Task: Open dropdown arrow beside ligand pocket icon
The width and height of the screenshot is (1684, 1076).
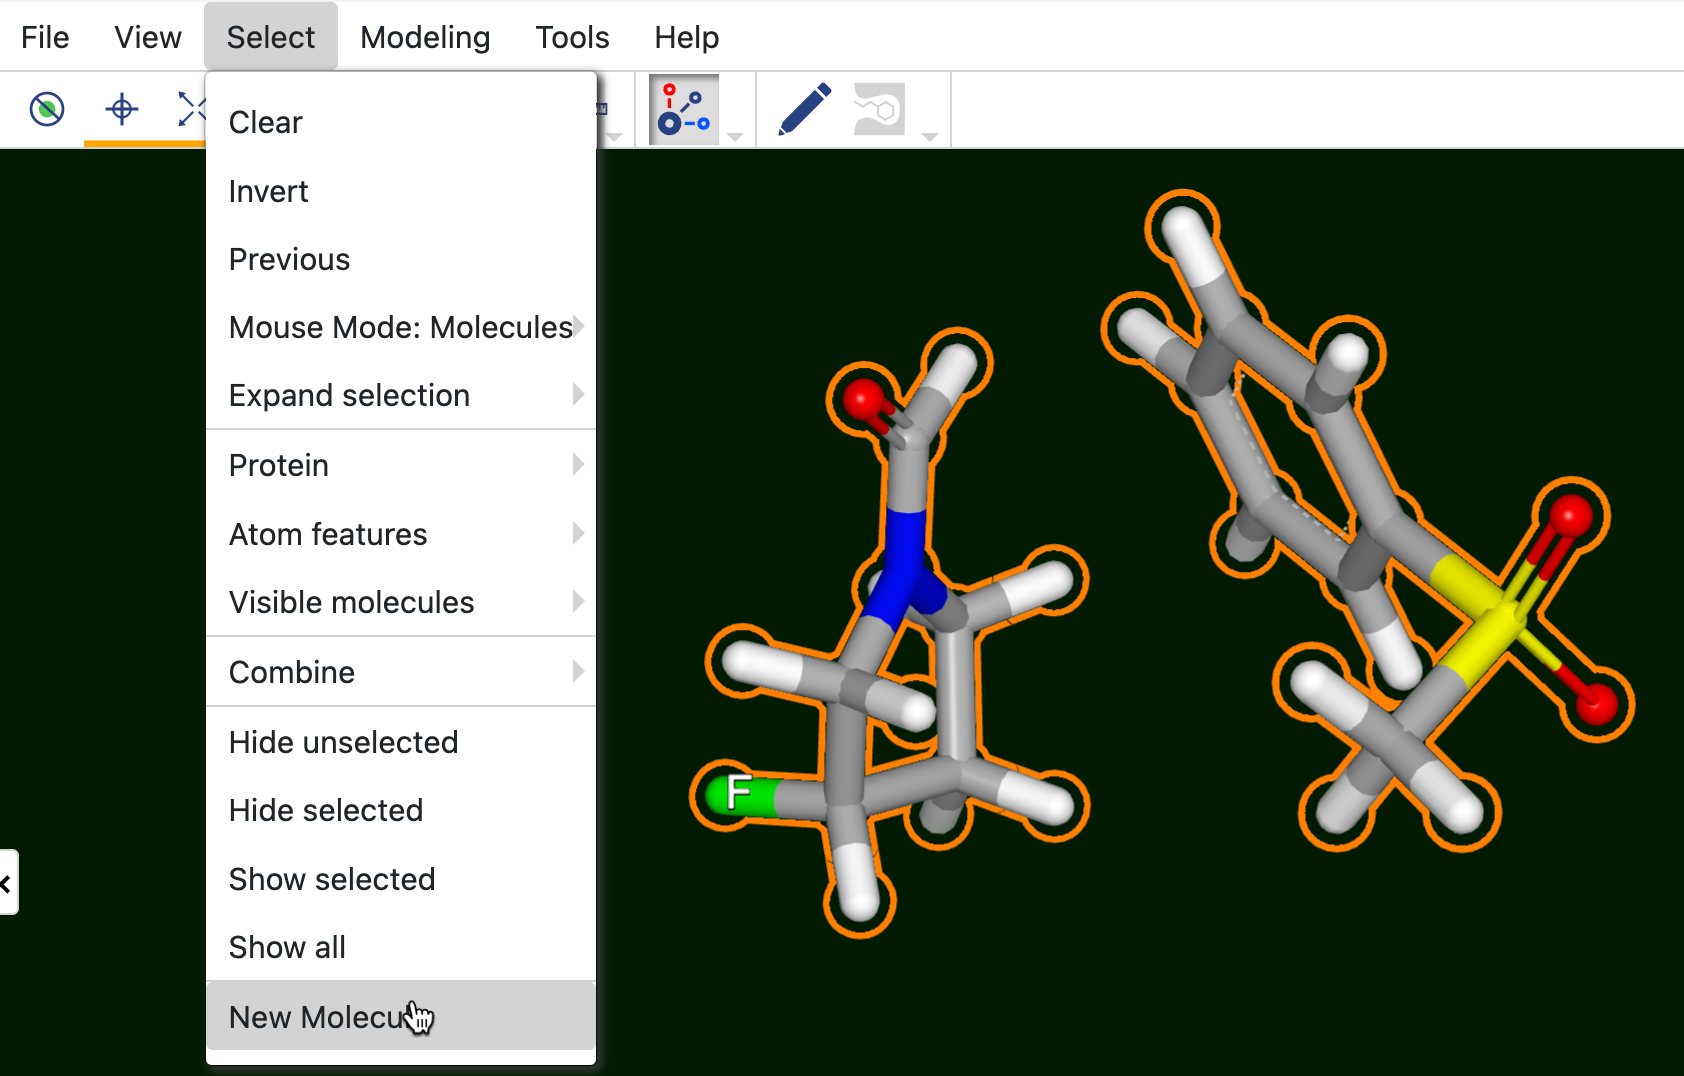Action: click(x=930, y=137)
